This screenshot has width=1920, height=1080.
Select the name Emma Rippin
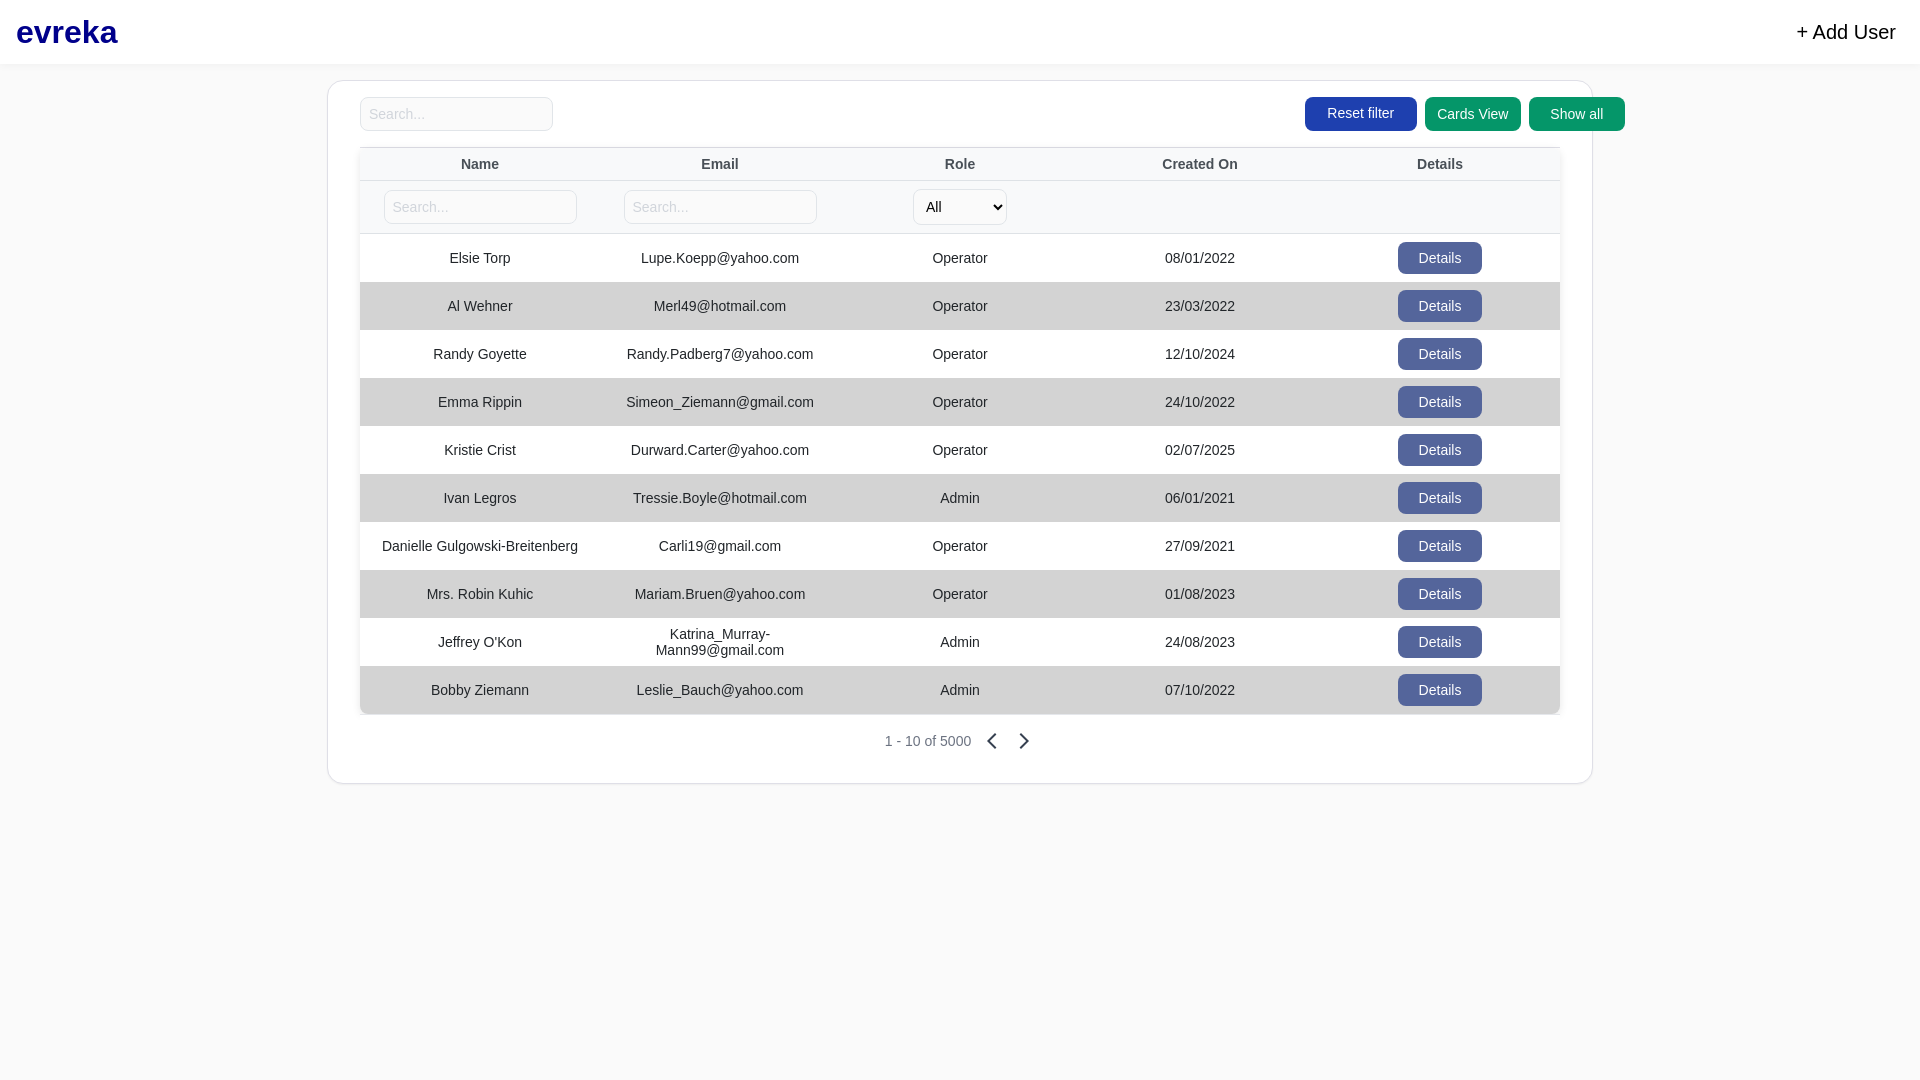[x=480, y=402]
